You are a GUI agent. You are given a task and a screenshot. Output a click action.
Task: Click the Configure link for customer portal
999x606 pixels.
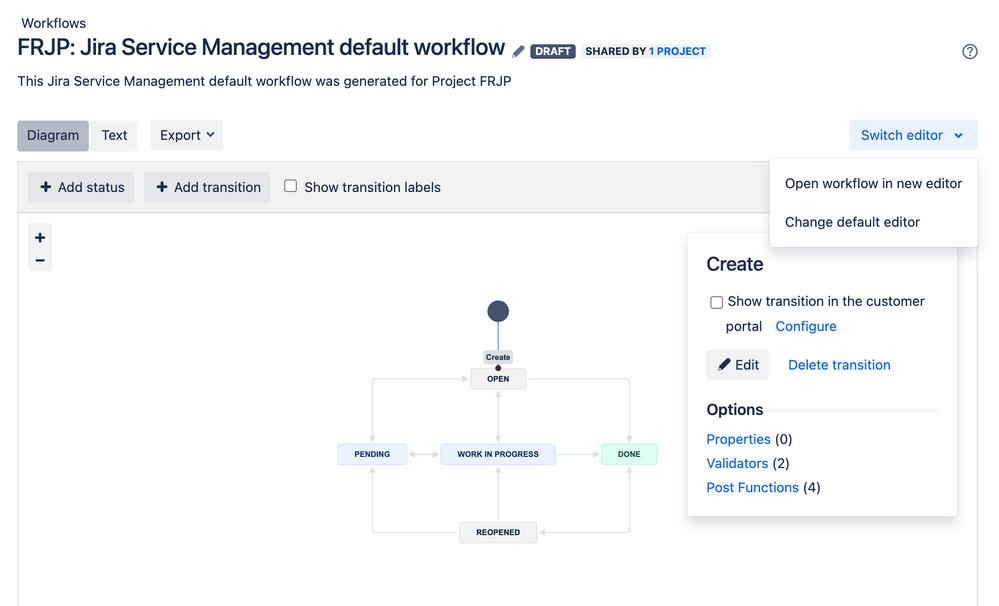click(806, 326)
